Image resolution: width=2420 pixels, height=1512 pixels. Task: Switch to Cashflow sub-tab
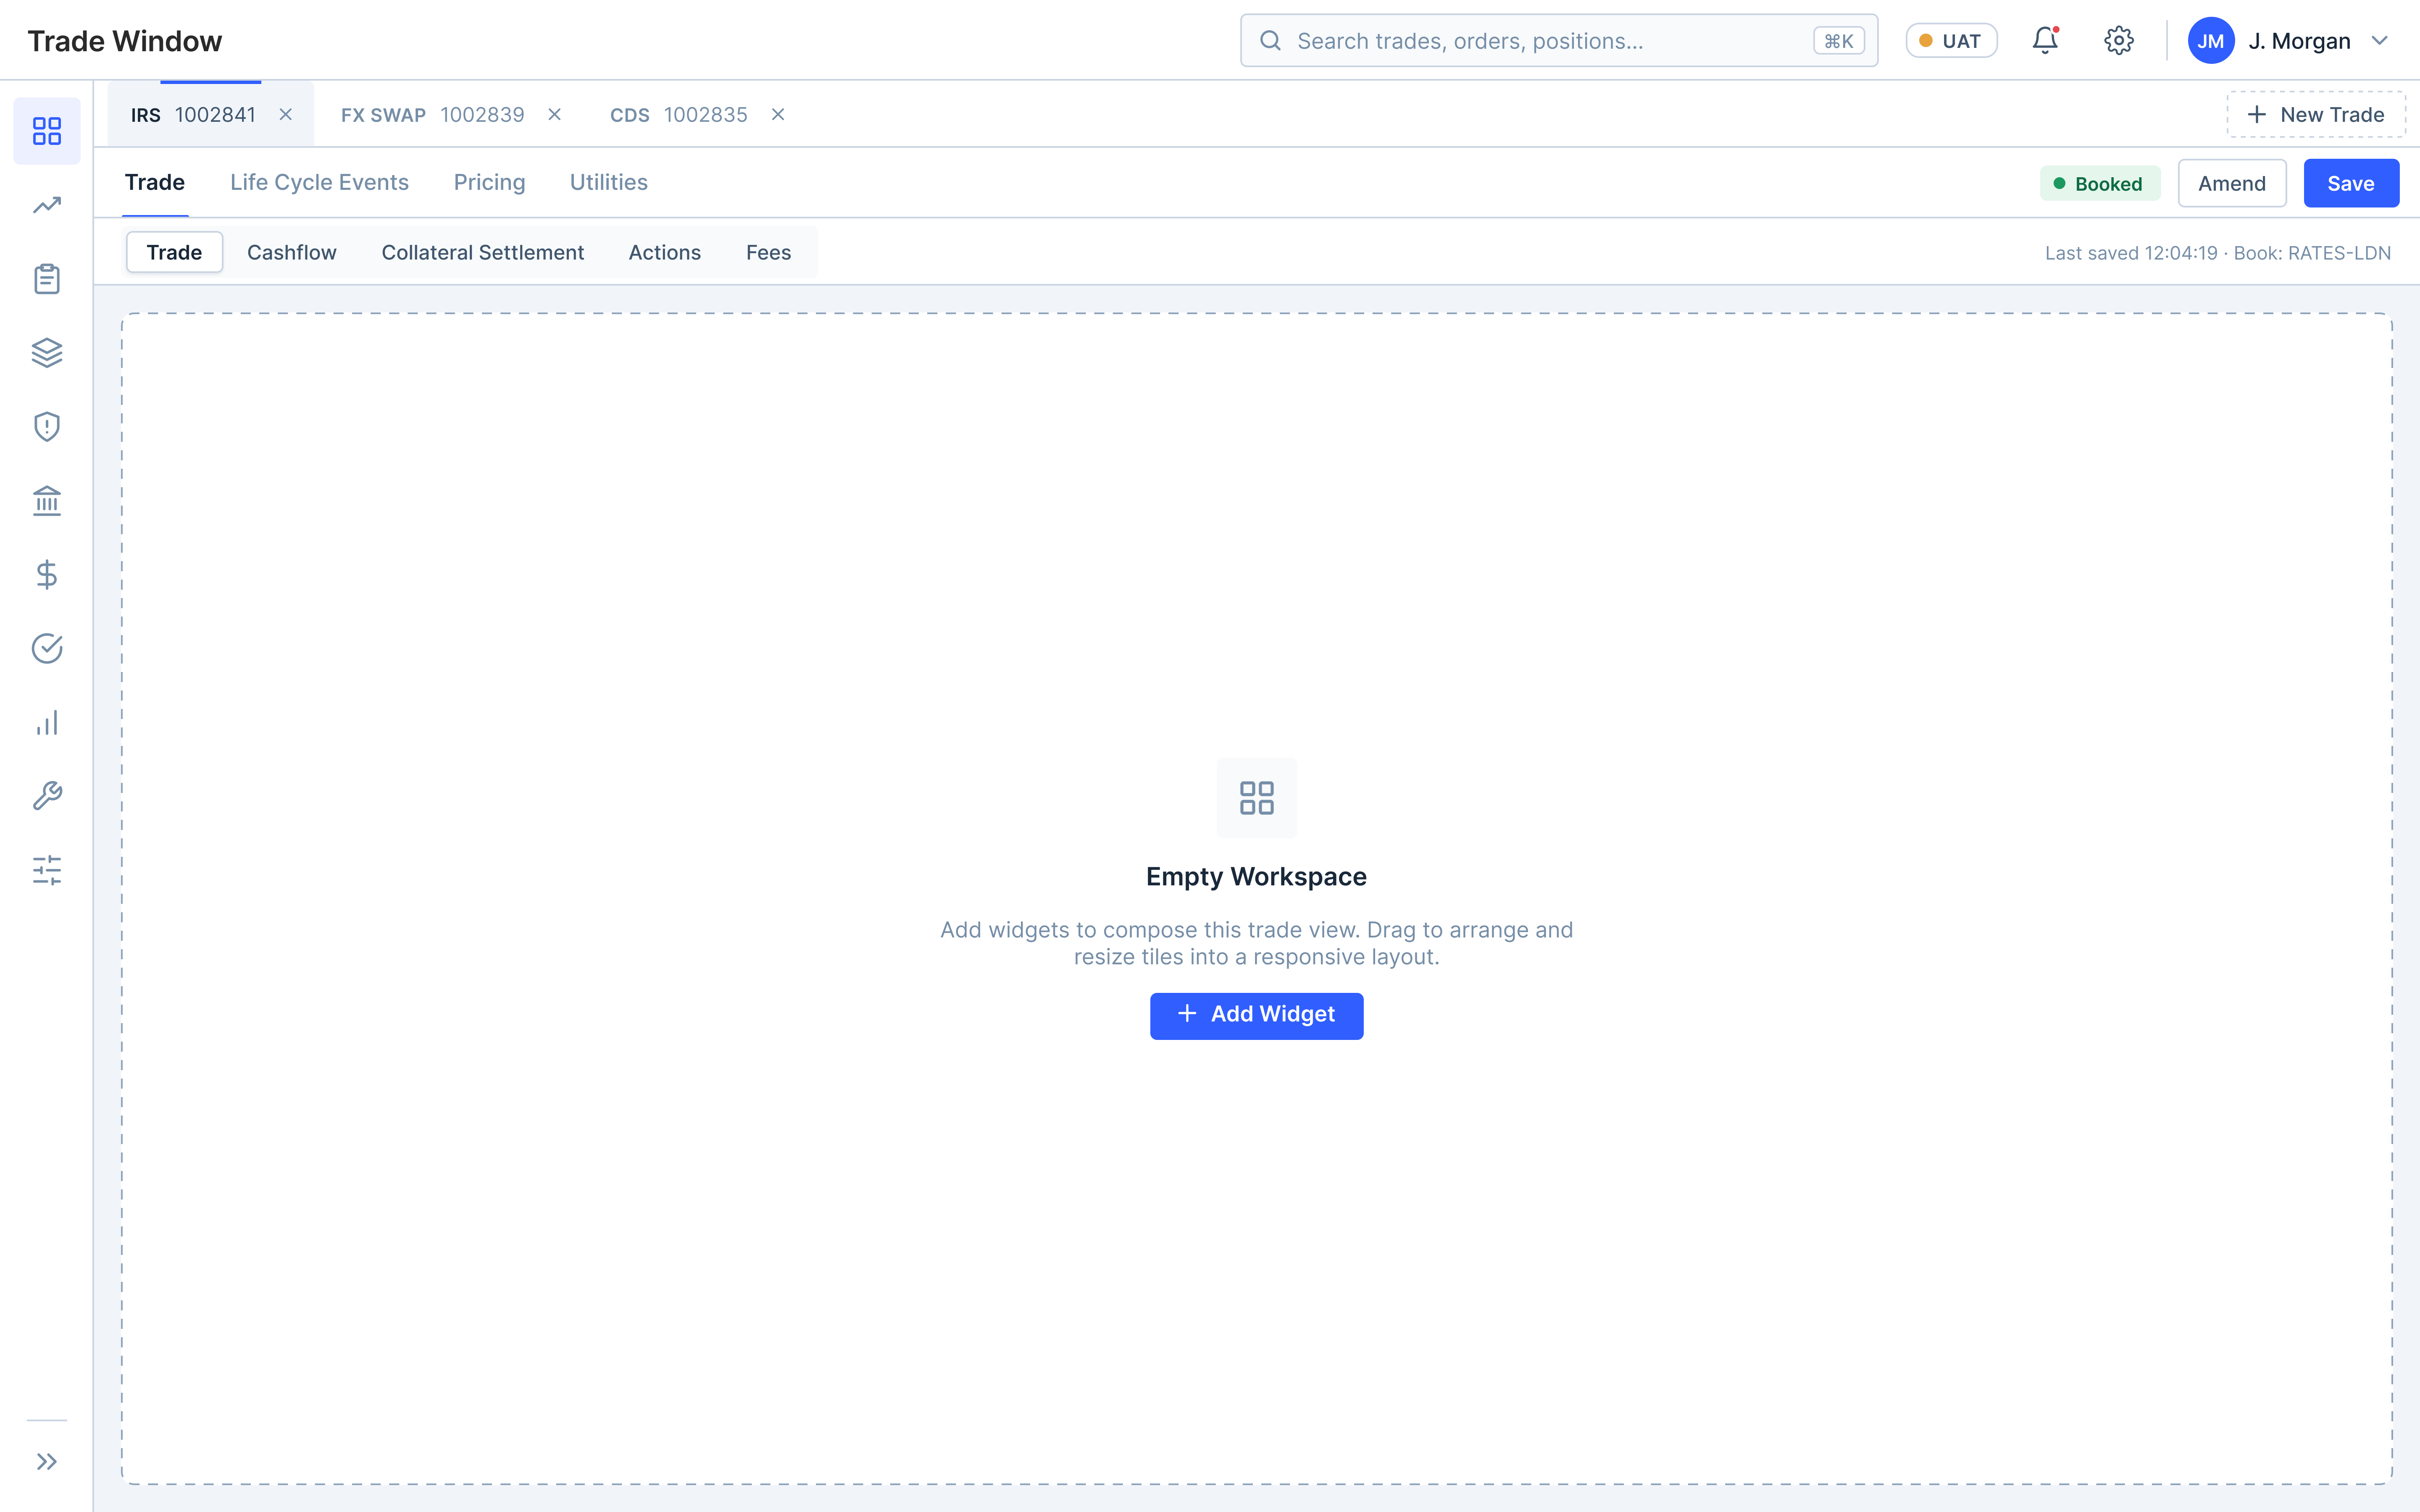coord(291,253)
